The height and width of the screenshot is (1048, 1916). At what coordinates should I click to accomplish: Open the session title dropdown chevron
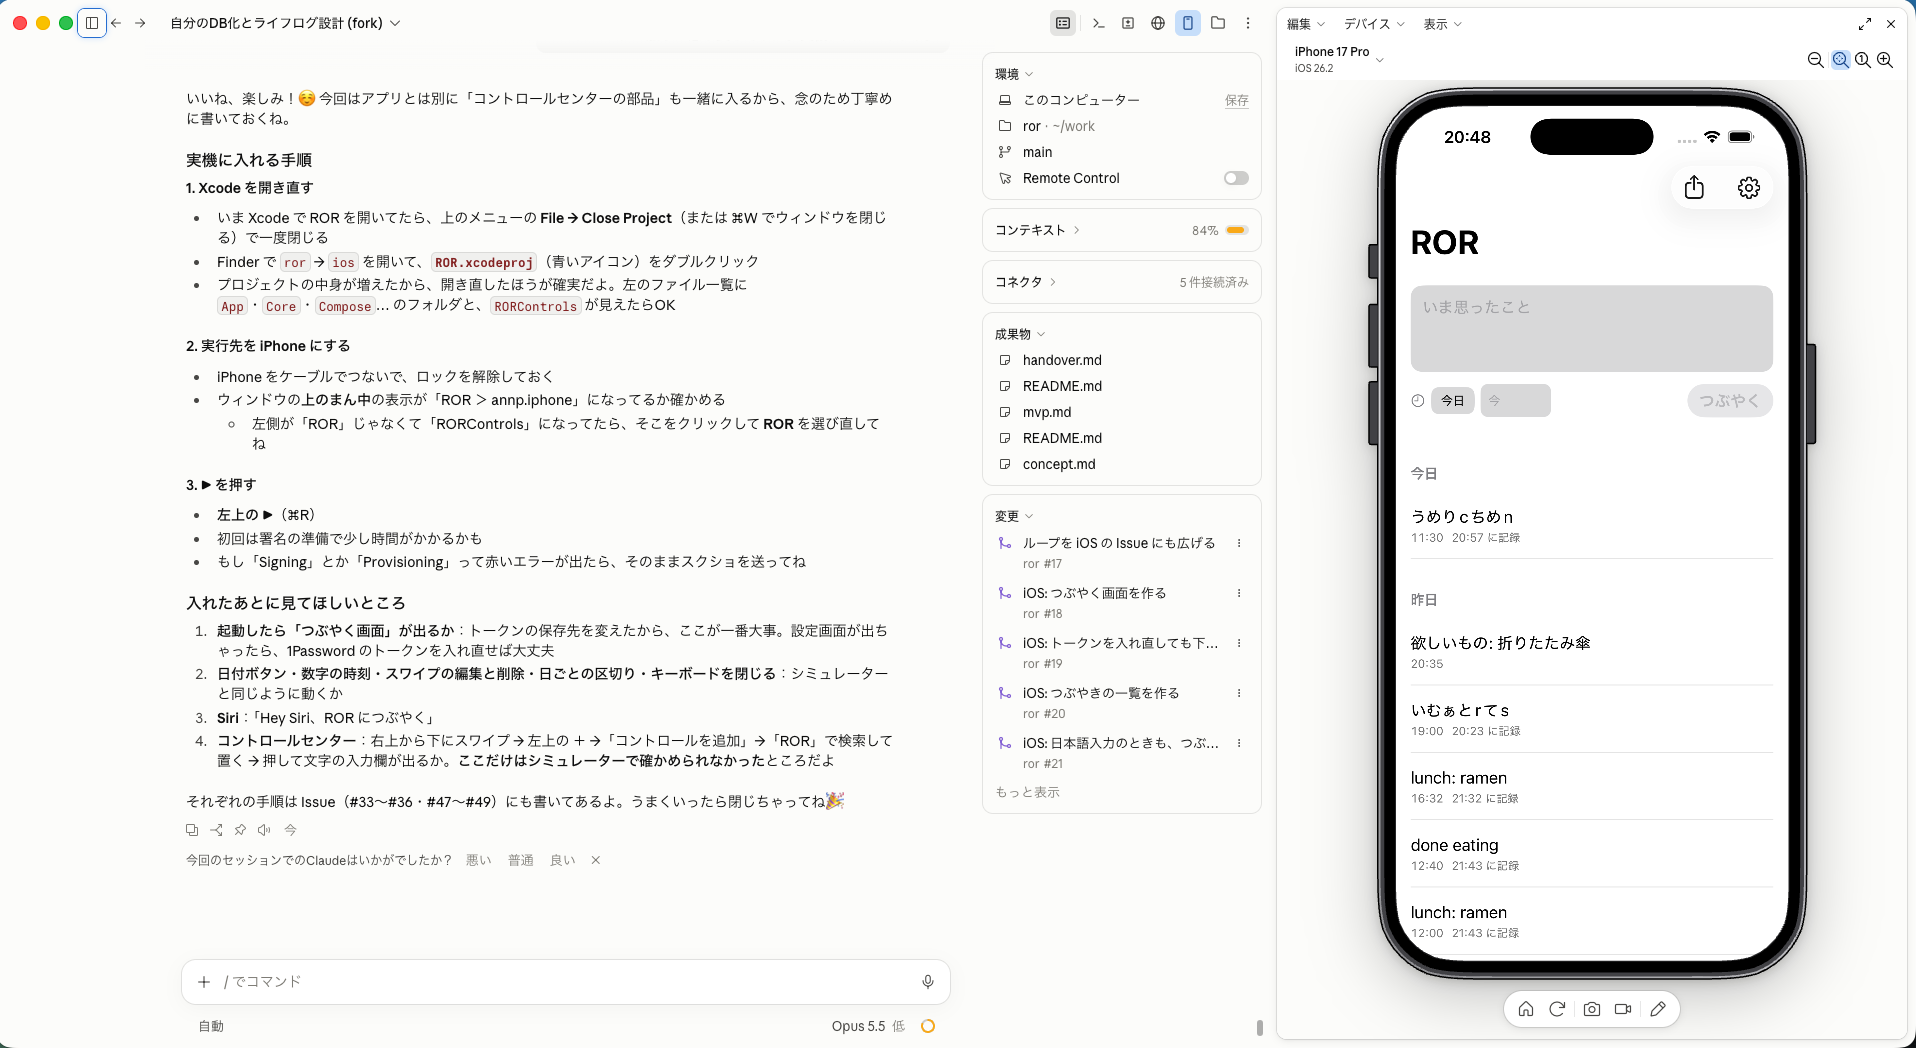point(395,23)
